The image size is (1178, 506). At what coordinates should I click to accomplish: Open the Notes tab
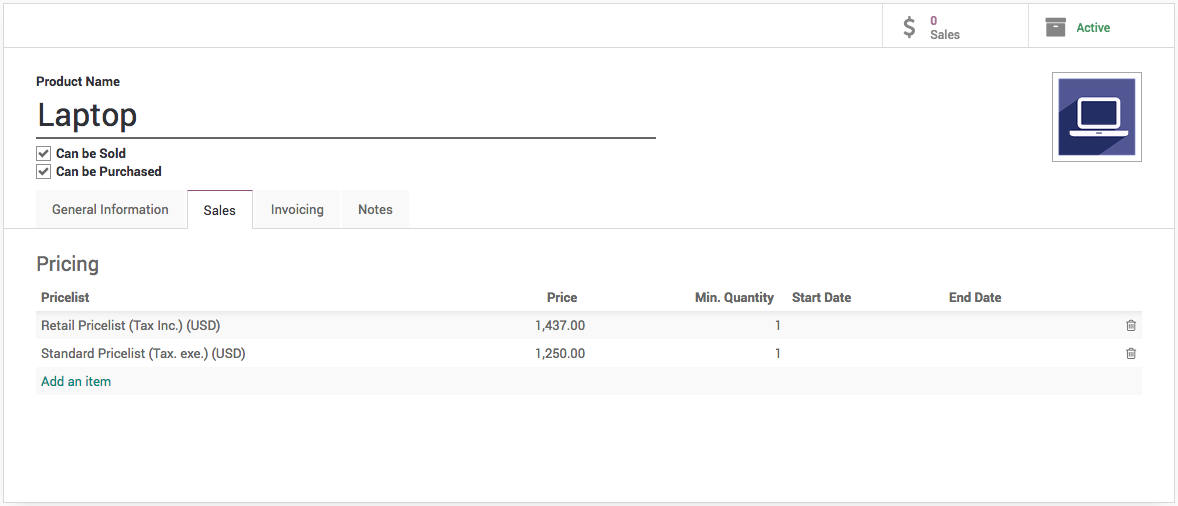click(375, 210)
